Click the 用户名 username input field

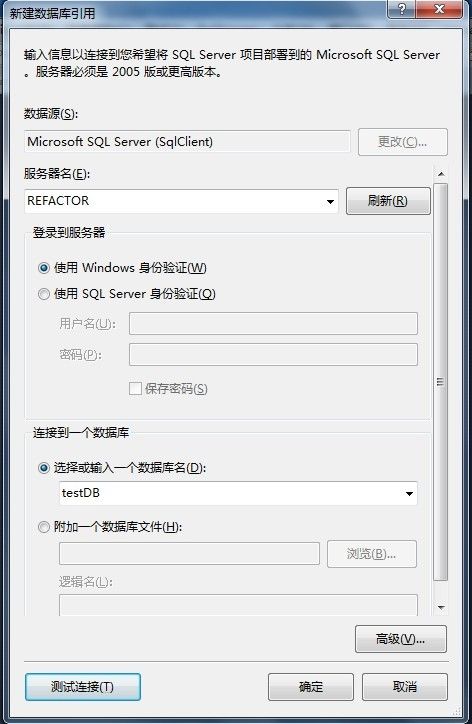coord(273,324)
